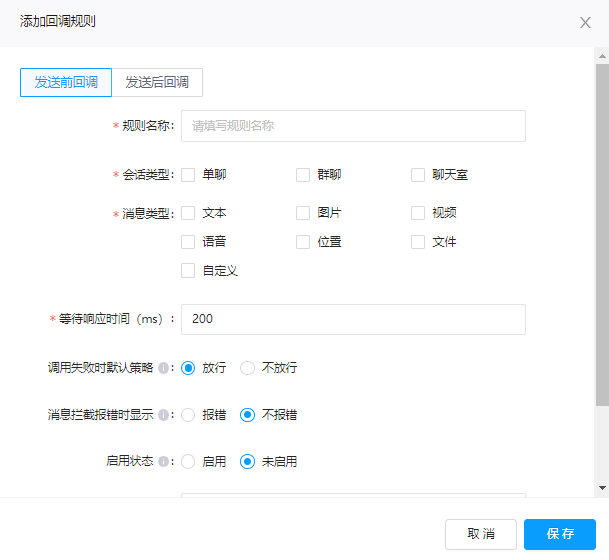Select the 文本 message type checkbox
Viewport: 609px width, 560px height.
(188, 213)
